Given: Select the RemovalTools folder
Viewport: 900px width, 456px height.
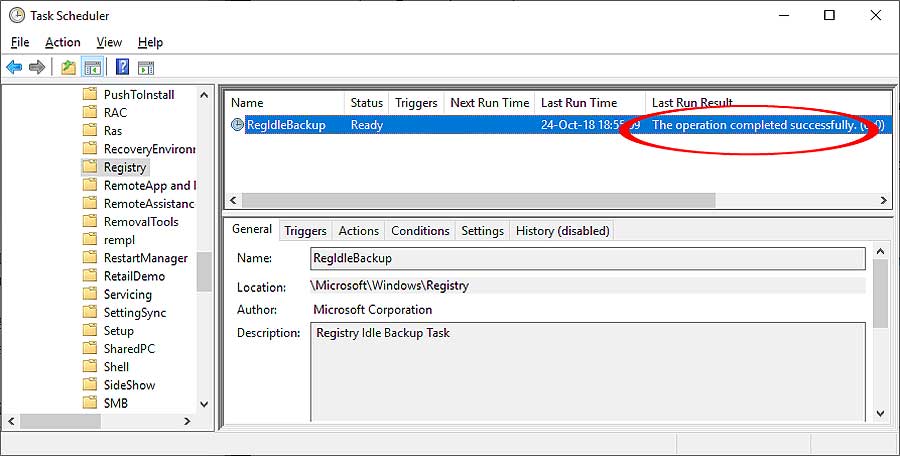Looking at the screenshot, I should coord(141,222).
